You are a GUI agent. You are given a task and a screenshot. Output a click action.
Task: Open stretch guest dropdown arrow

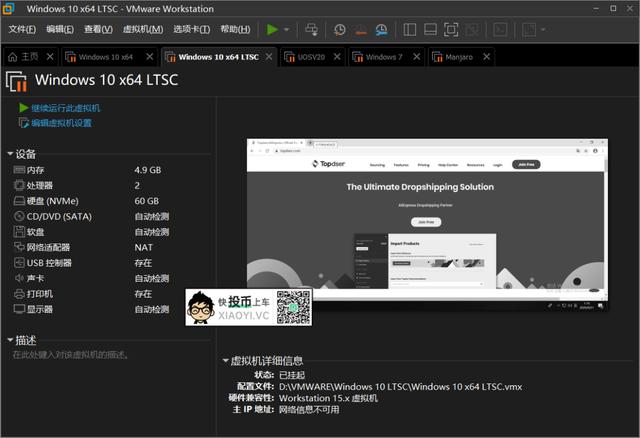click(x=543, y=29)
